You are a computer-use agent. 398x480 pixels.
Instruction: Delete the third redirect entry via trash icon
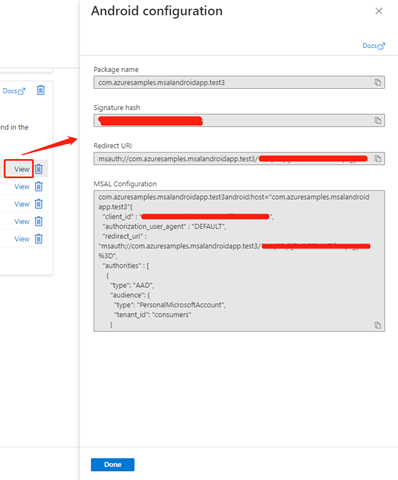point(39,204)
